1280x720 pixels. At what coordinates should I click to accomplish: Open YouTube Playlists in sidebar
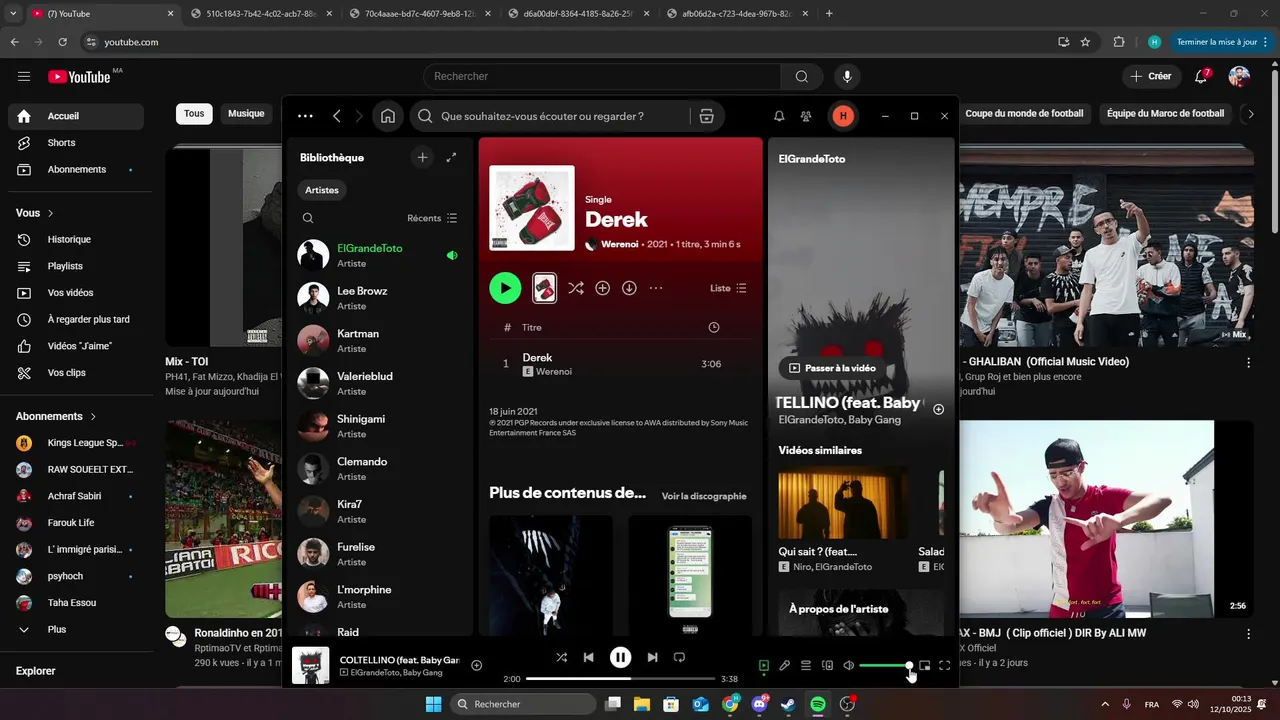[76, 266]
